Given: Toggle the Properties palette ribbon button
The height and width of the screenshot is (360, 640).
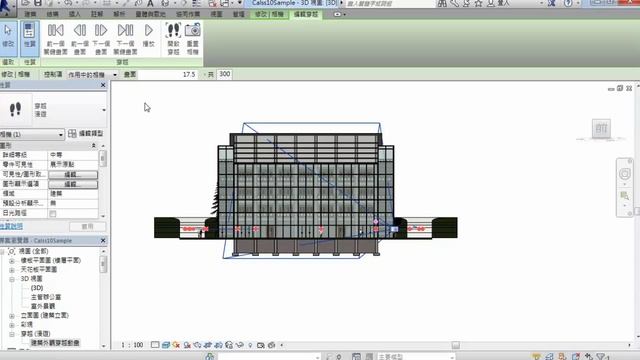Looking at the screenshot, I should coord(29,38).
